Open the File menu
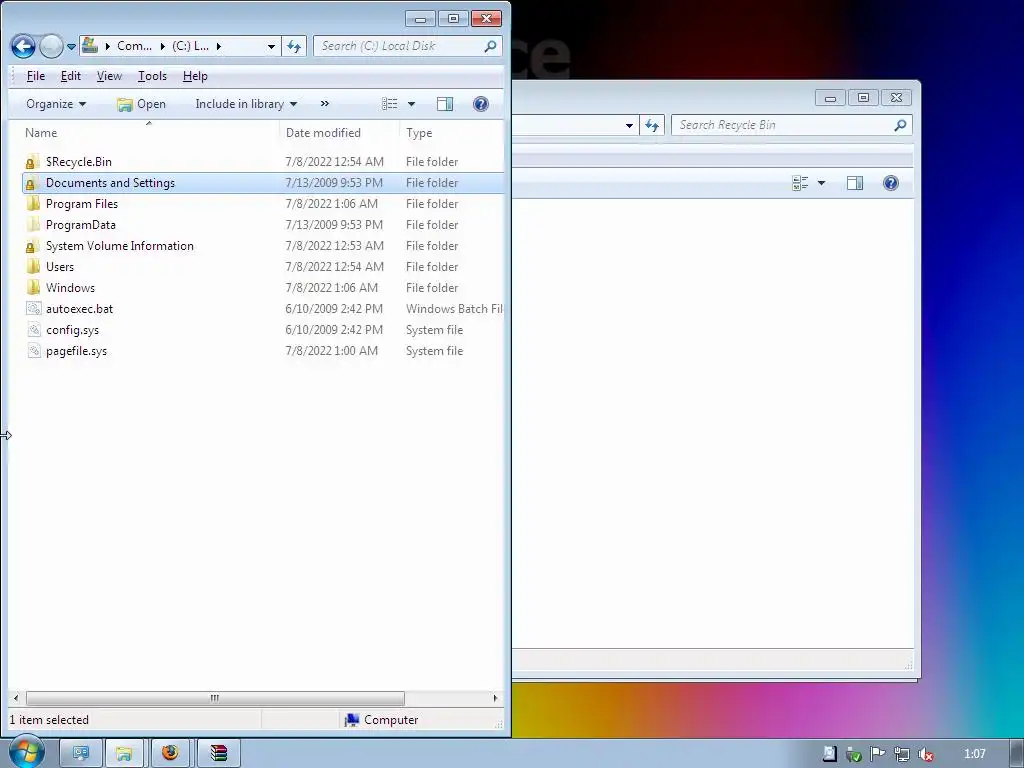Viewport: 1024px width, 768px height. (x=35, y=76)
